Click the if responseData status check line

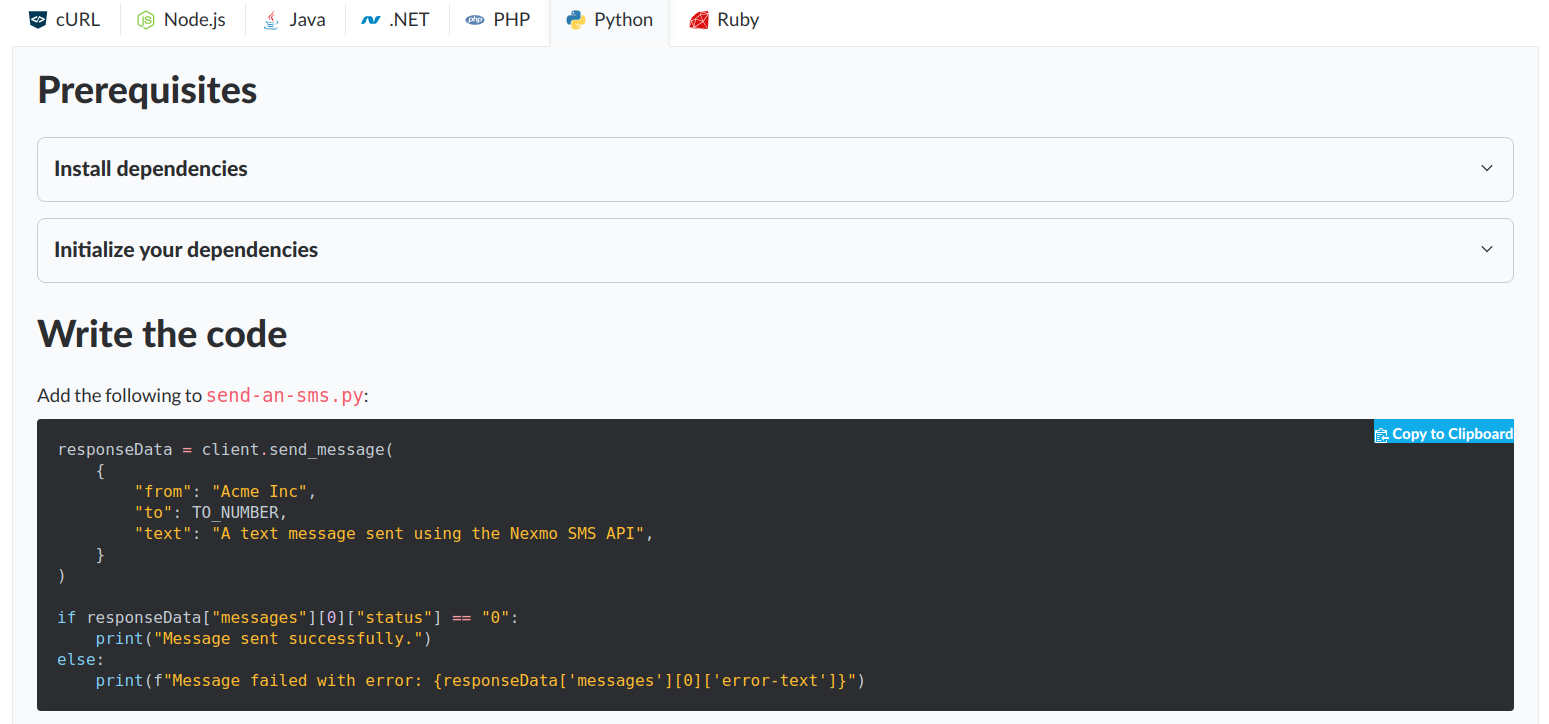click(x=288, y=618)
